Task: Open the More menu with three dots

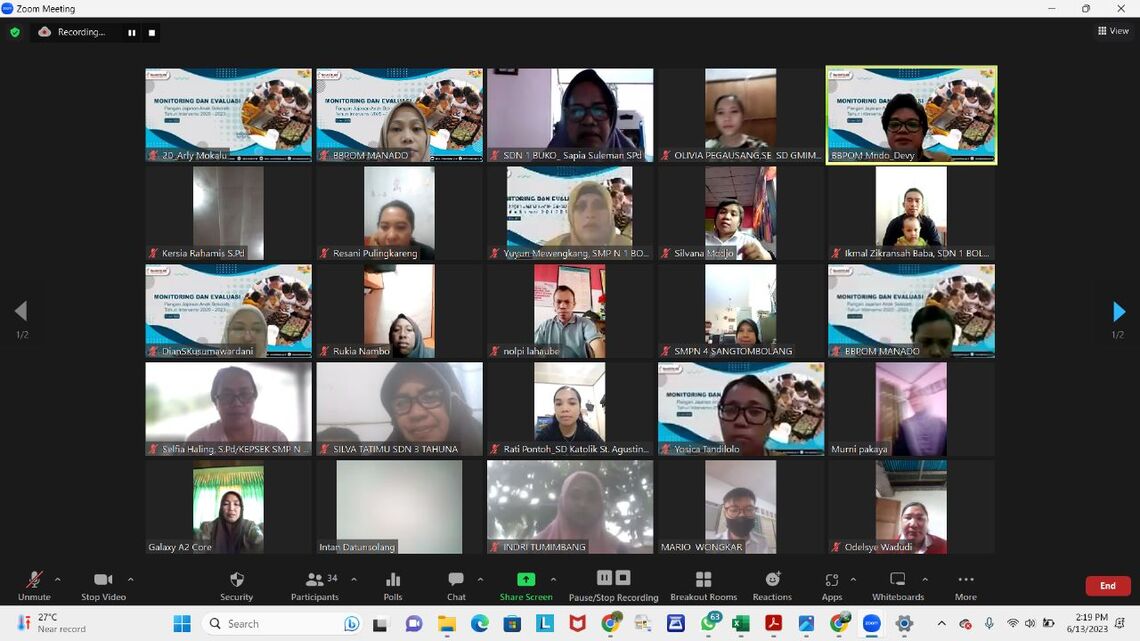Action: tap(965, 584)
